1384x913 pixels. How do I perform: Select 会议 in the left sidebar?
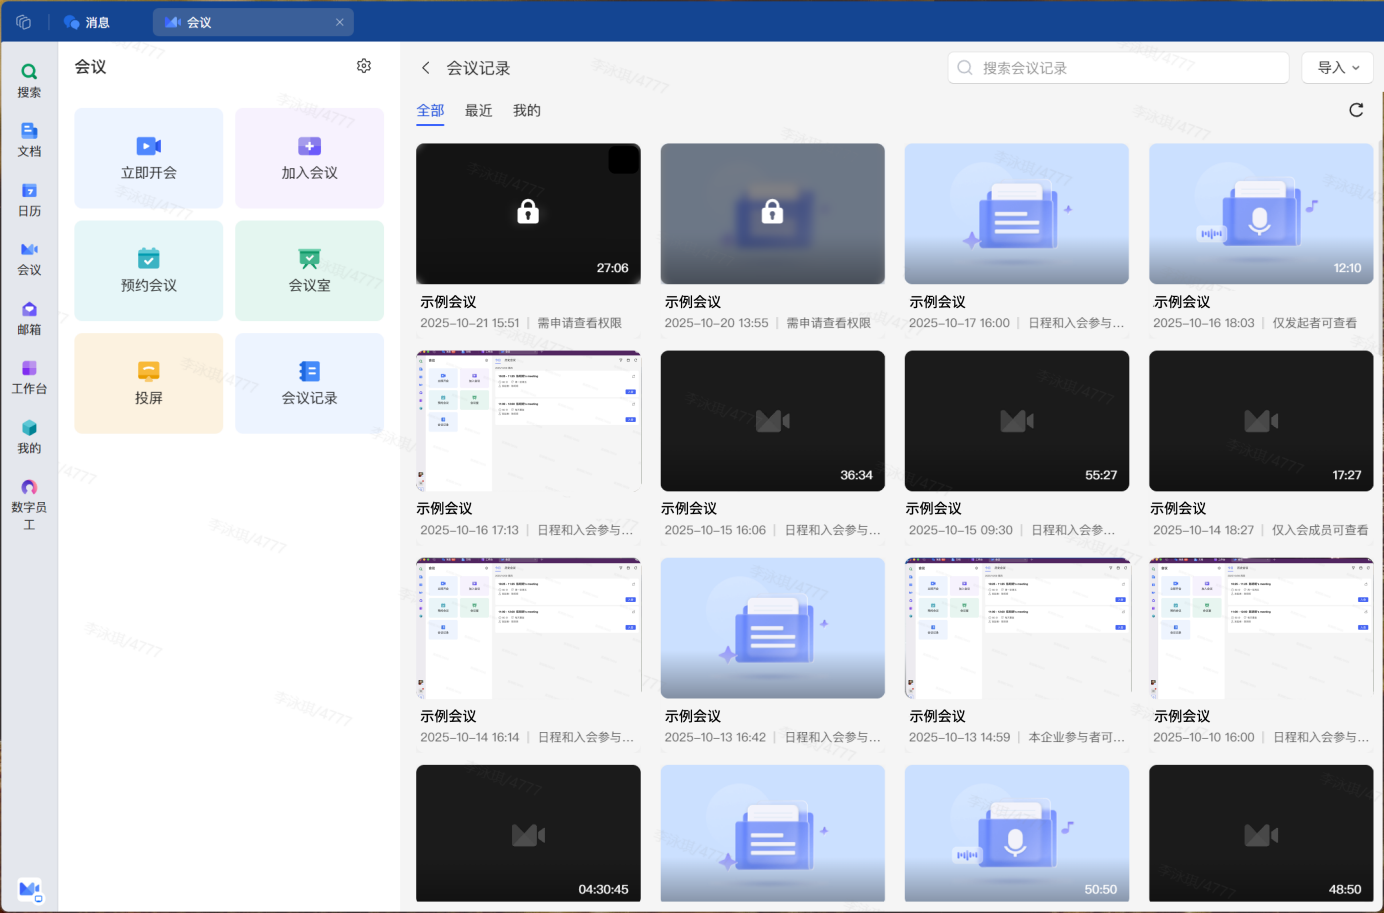[x=29, y=259]
